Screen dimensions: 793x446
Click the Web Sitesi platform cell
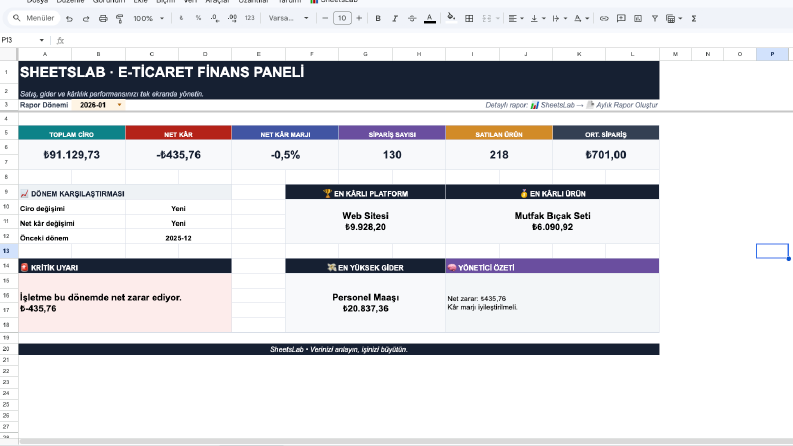[365, 221]
